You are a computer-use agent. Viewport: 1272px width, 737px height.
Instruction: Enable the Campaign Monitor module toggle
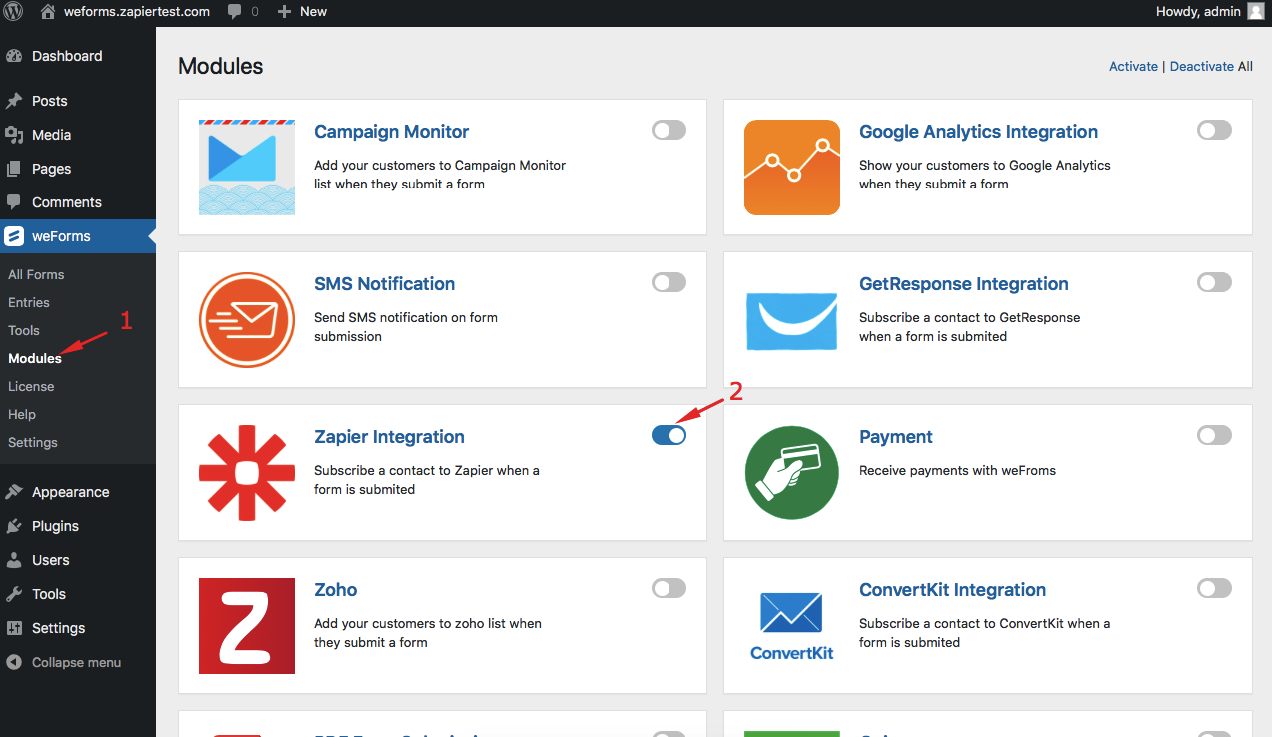tap(669, 130)
